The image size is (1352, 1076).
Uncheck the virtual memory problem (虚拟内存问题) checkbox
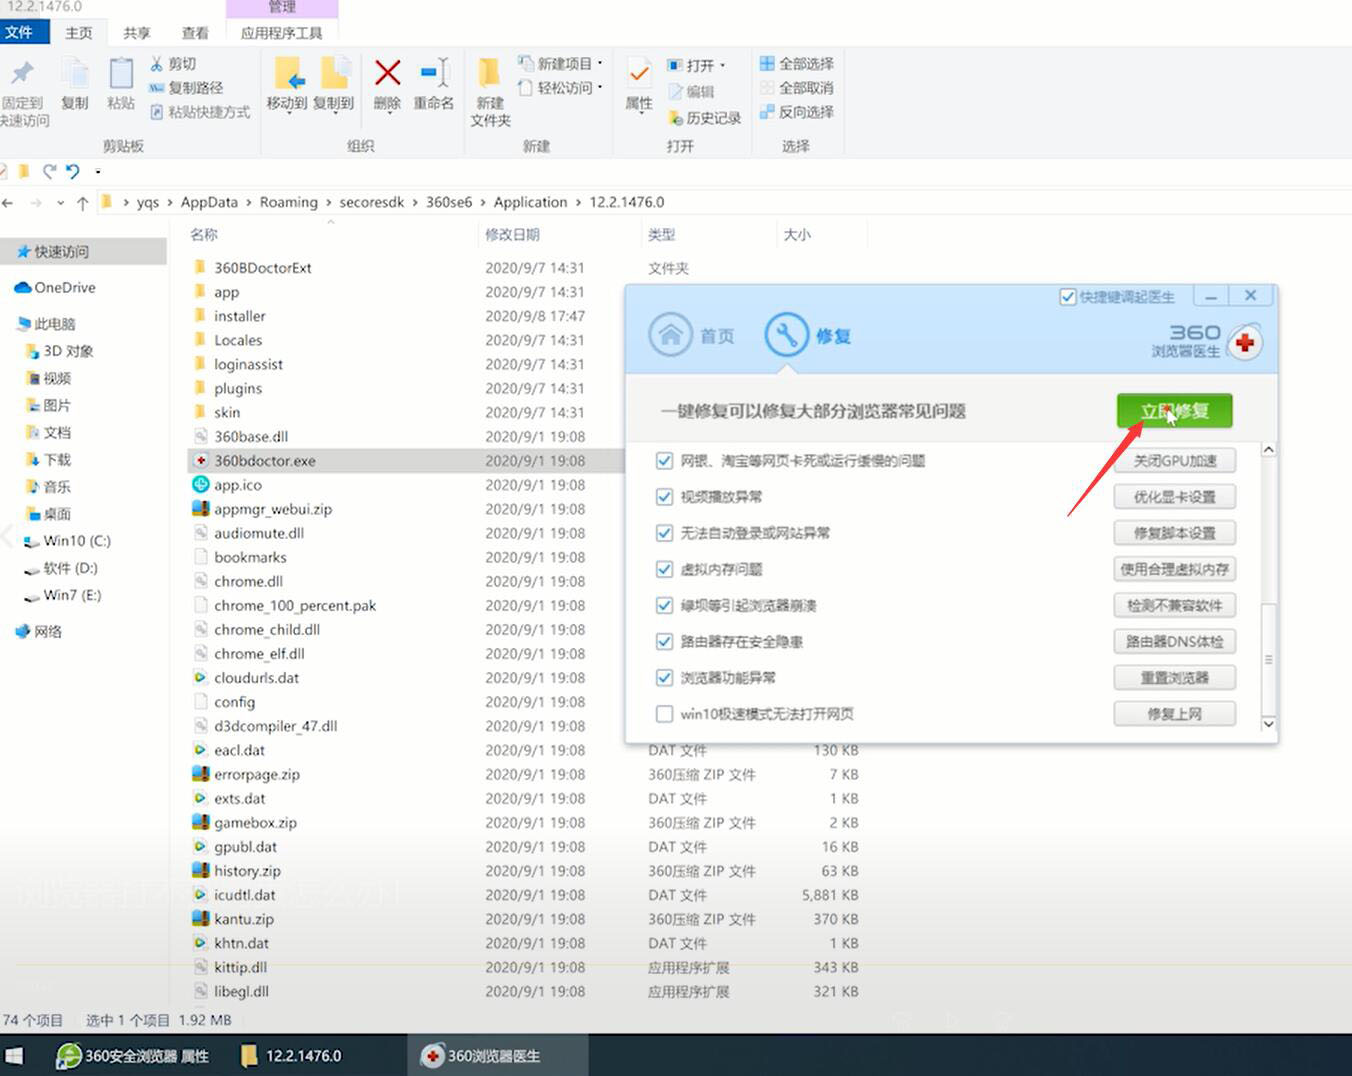664,569
